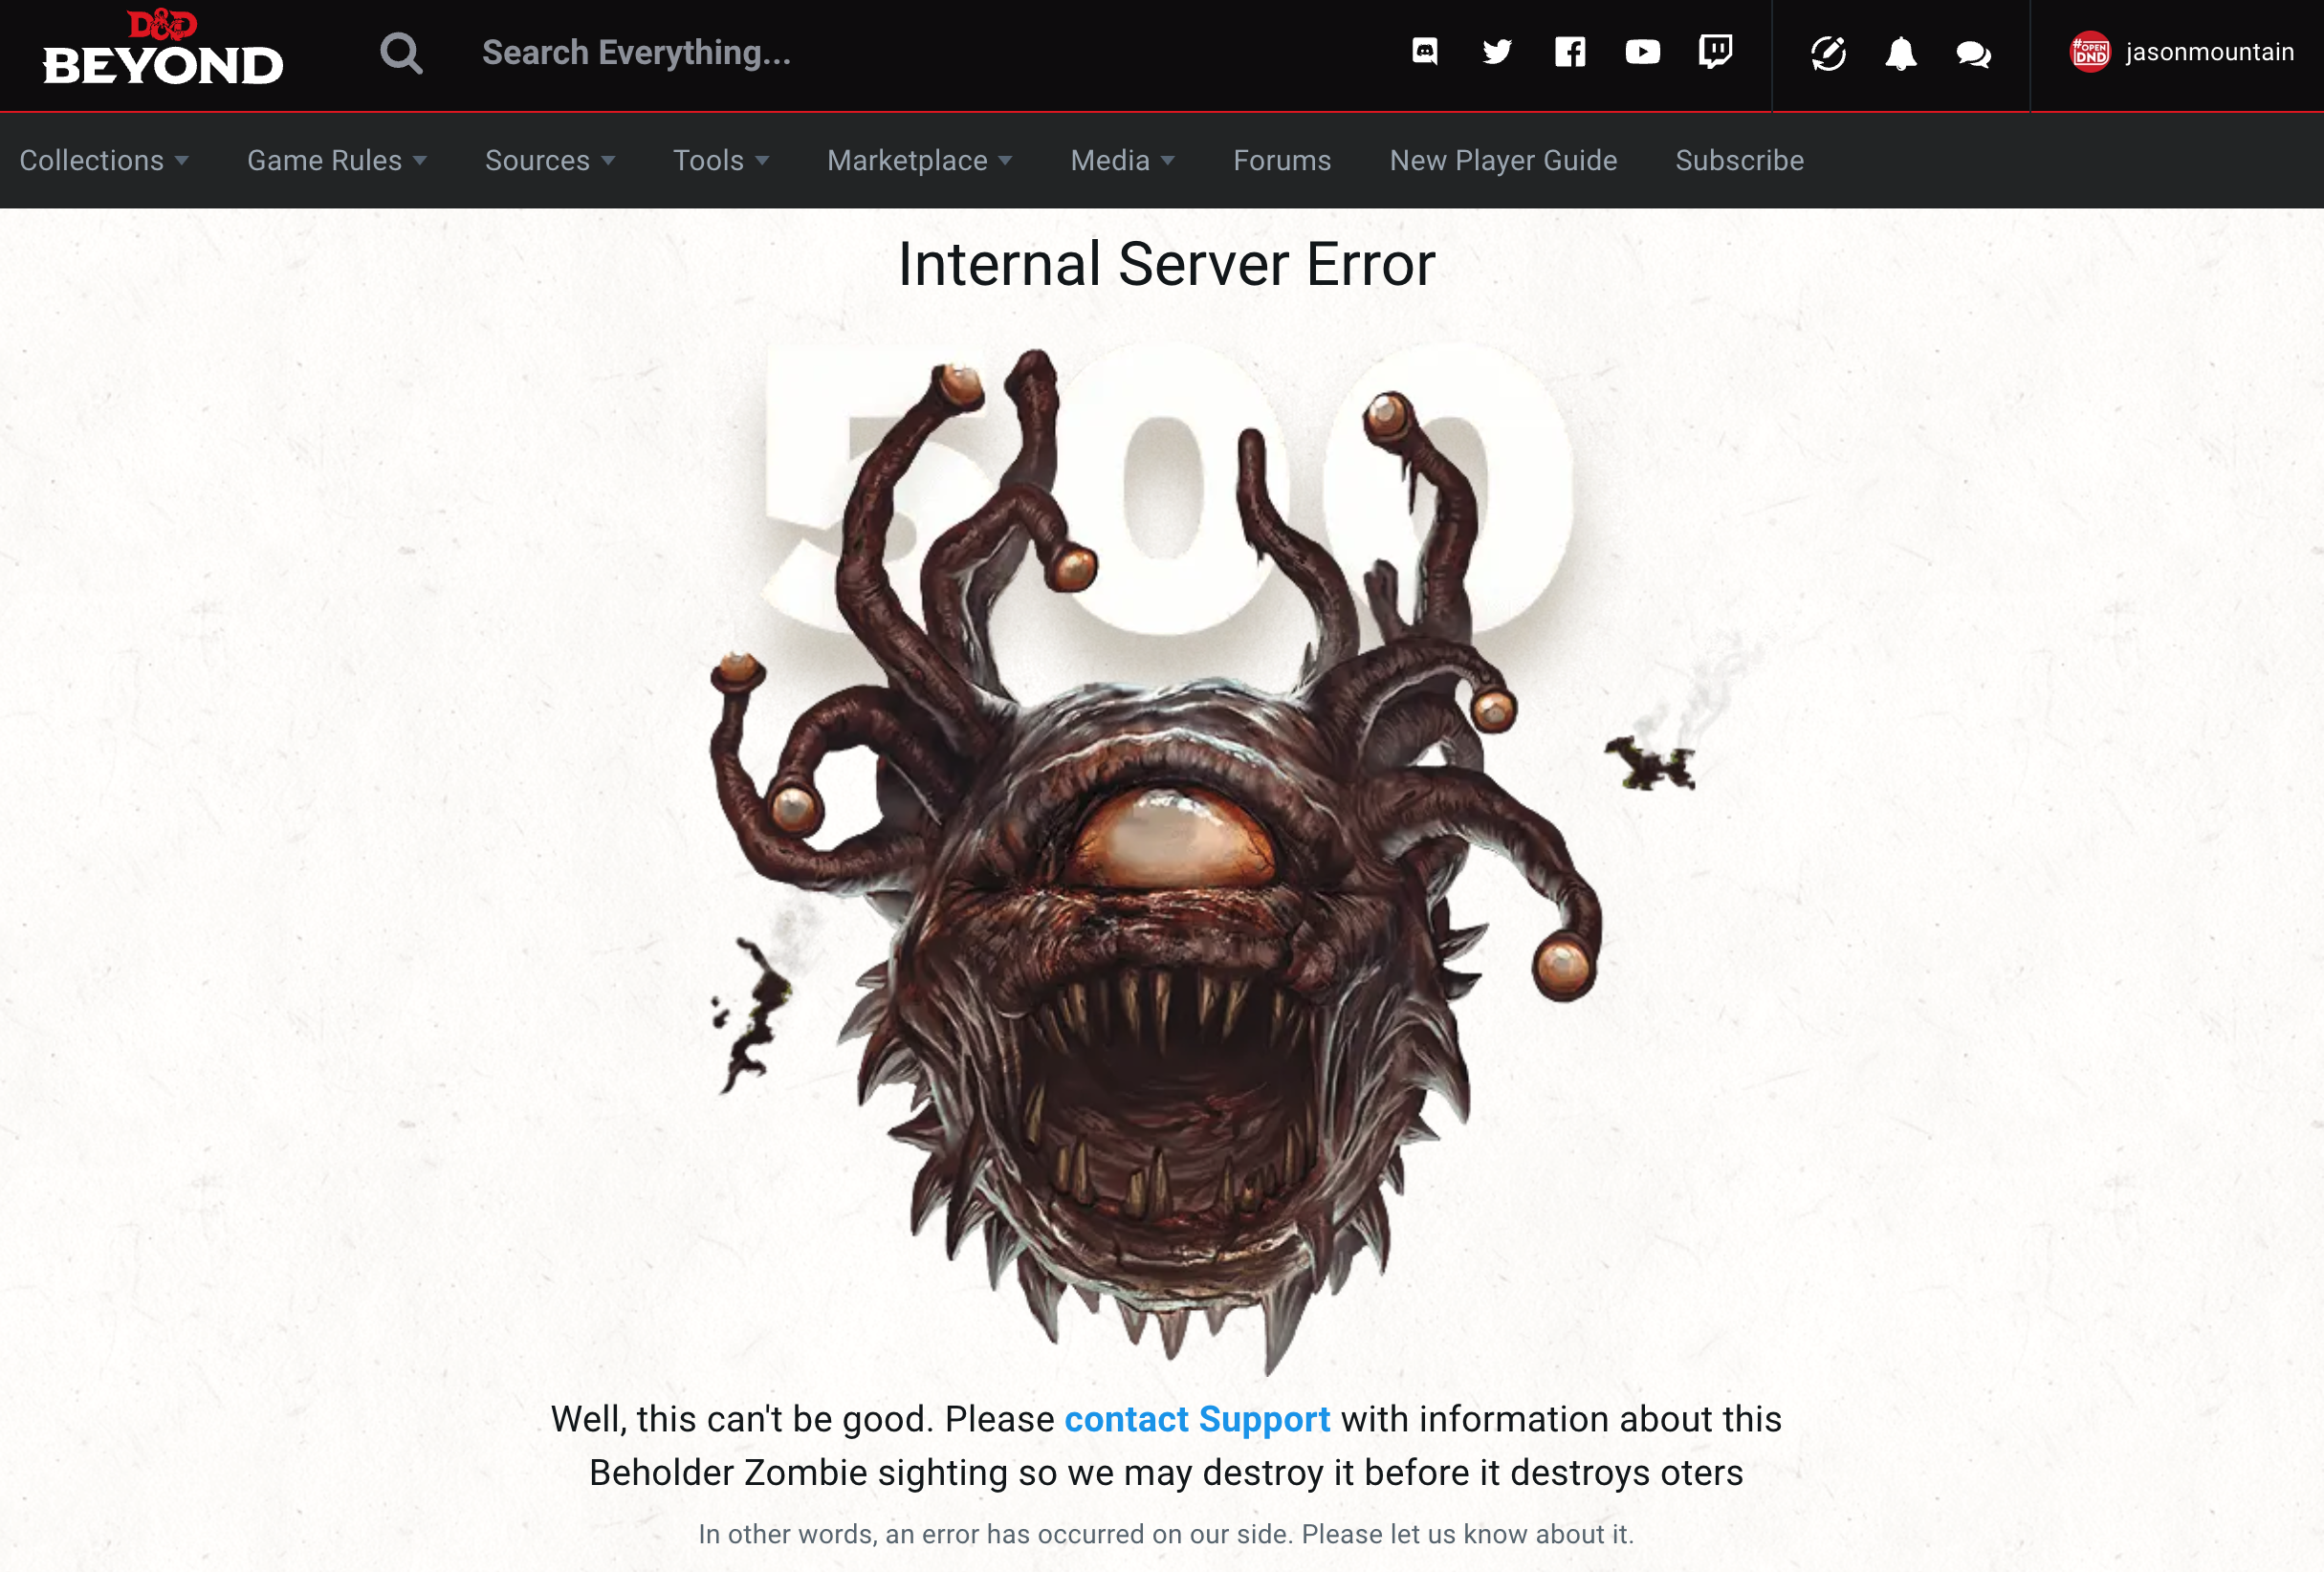Click the quill quick-create icon
Screen dimensions: 2324x1572
[x=1828, y=54]
